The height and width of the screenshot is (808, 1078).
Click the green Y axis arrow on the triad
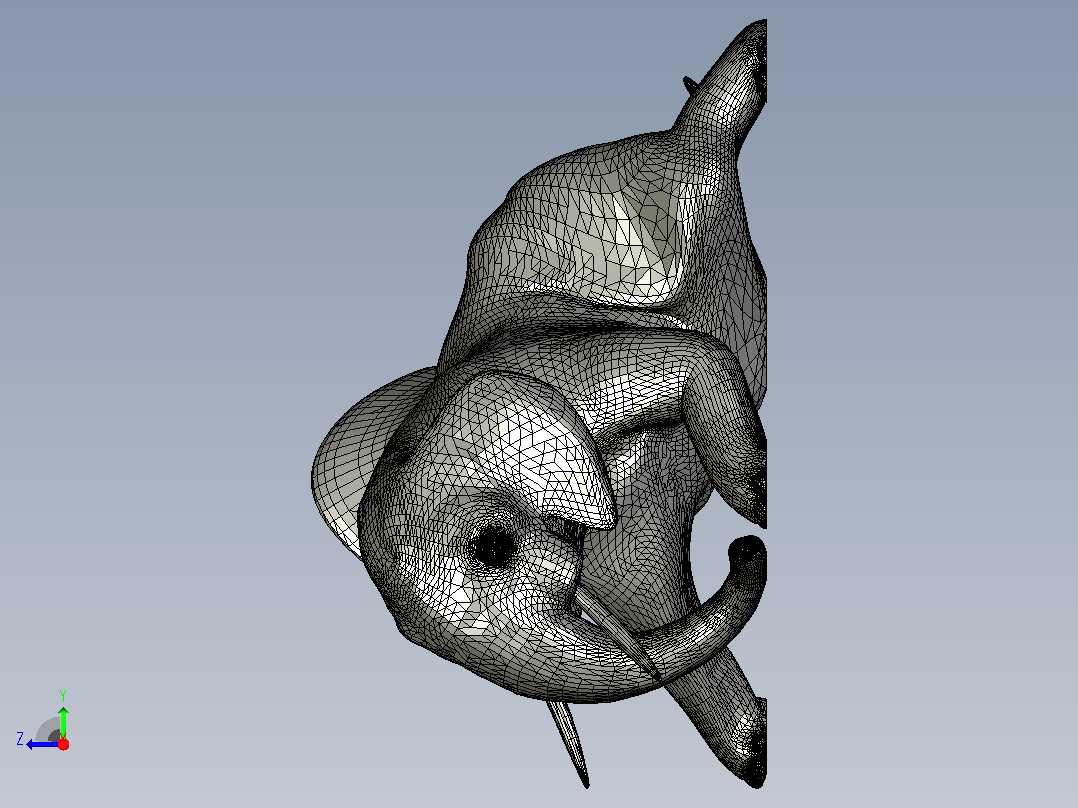pos(63,722)
